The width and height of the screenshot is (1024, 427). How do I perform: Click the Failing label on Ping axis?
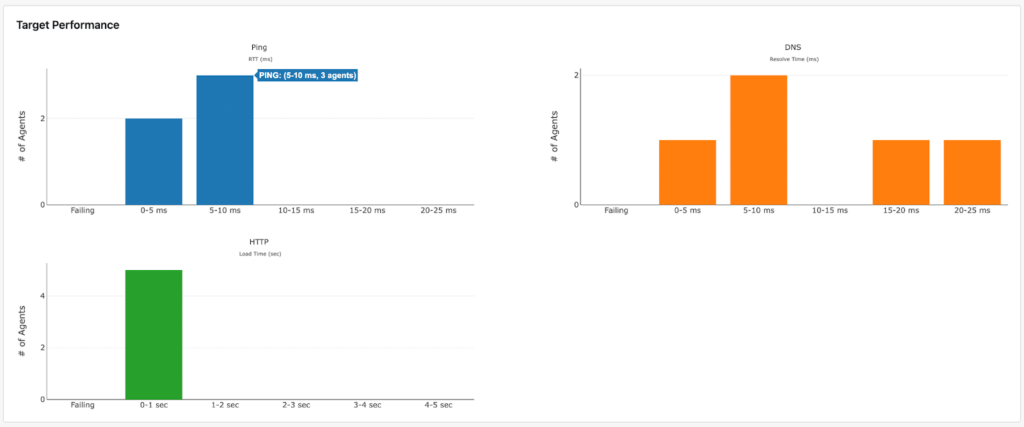[83, 211]
